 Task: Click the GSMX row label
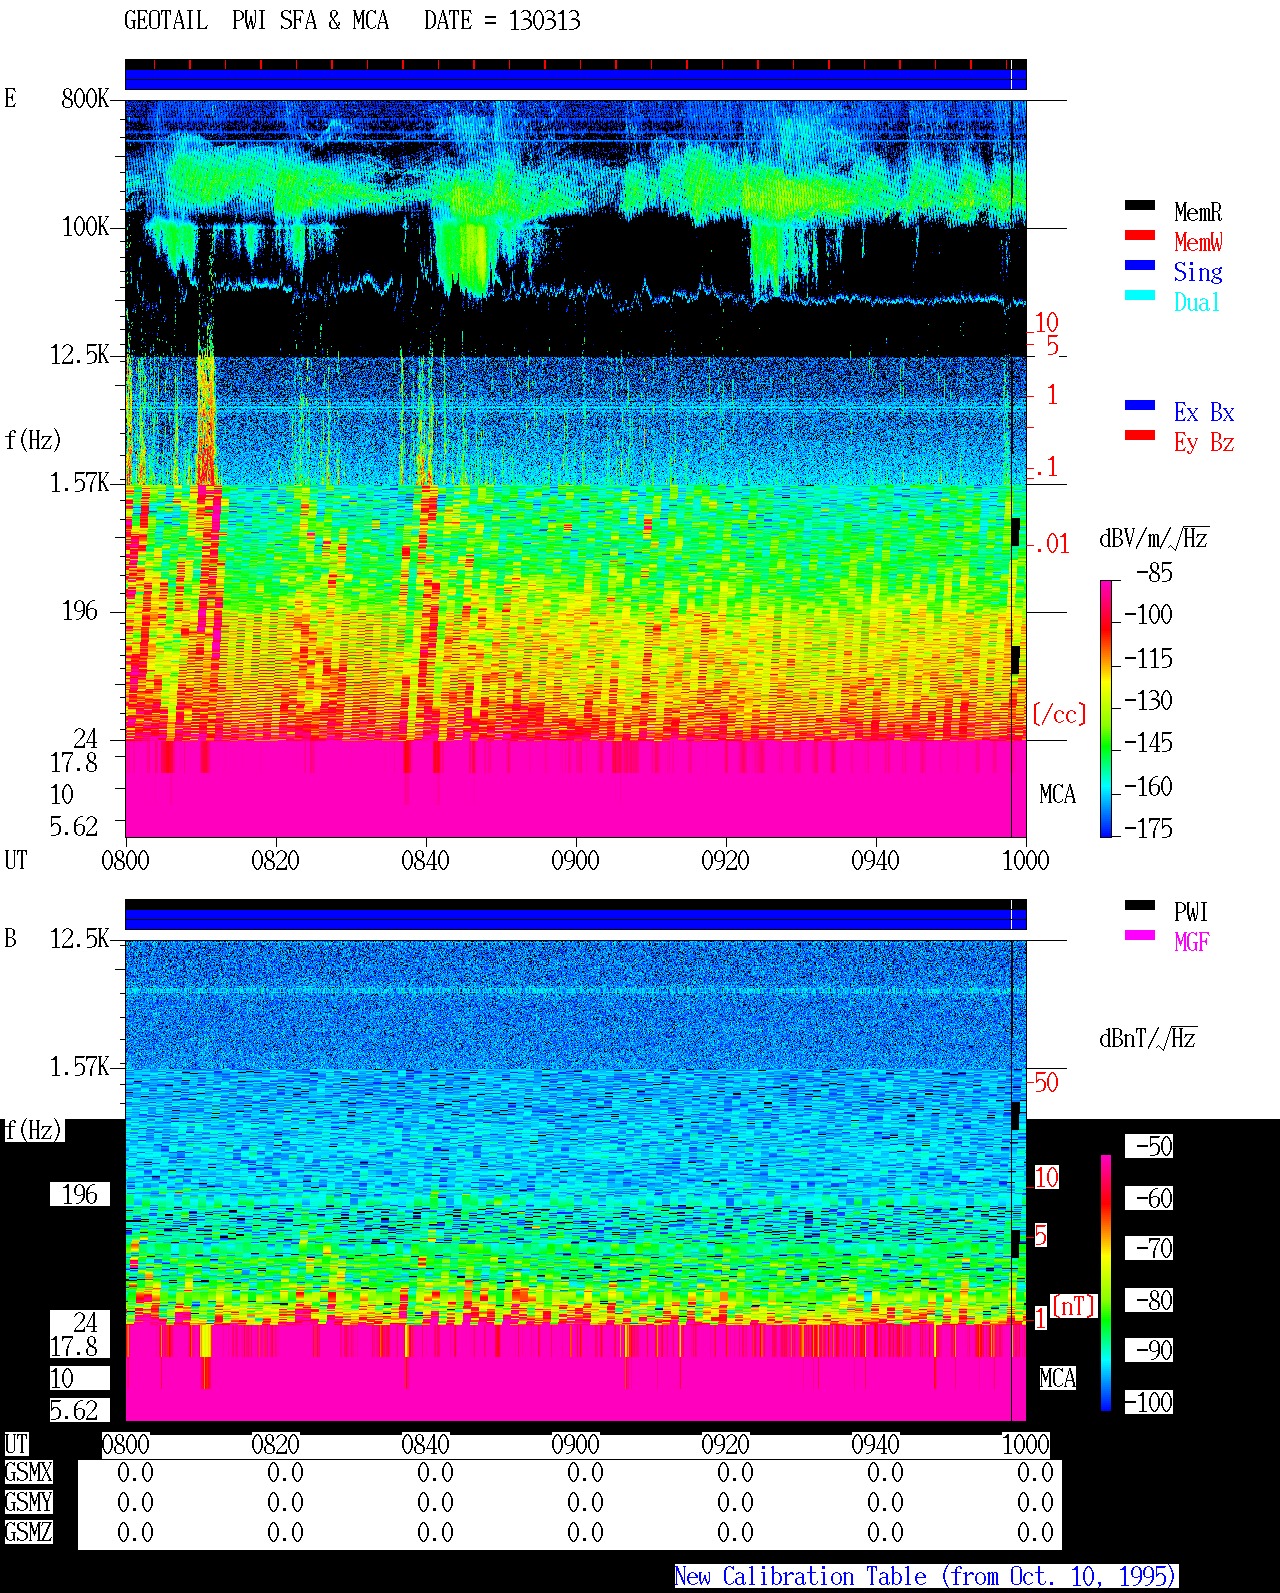point(28,1472)
